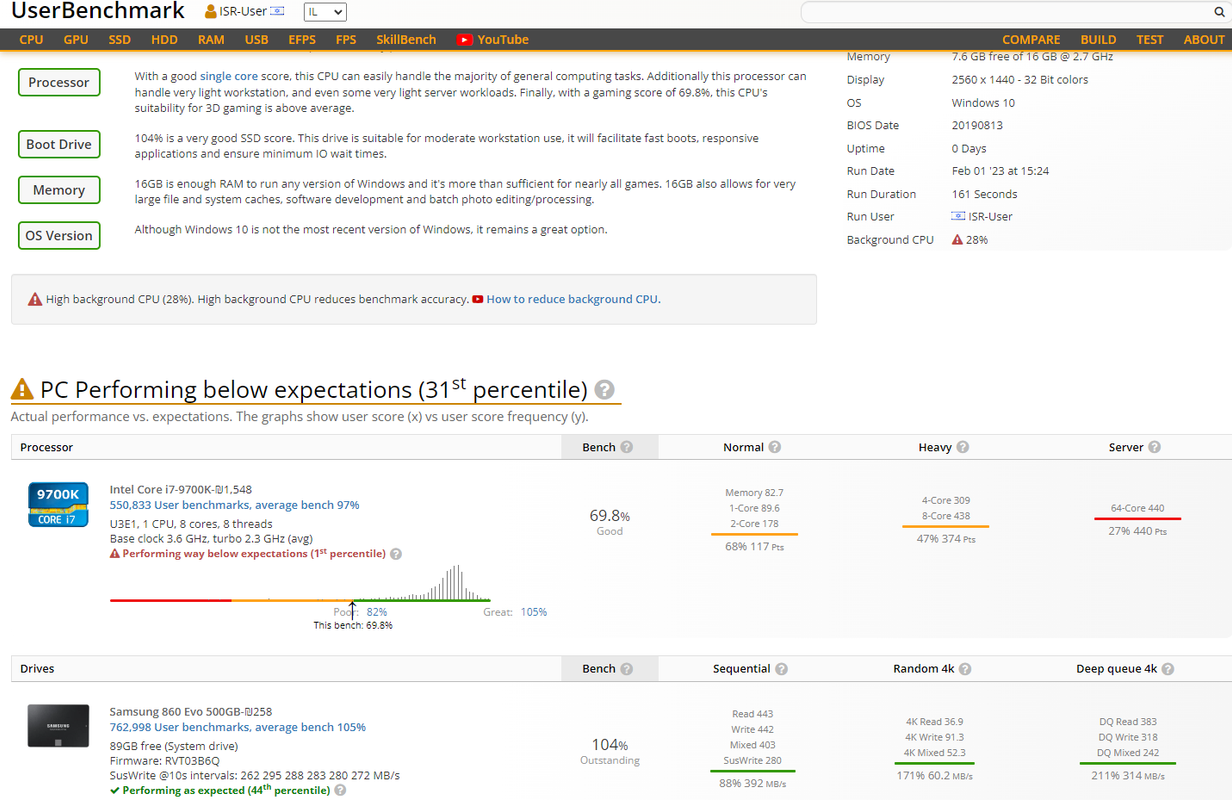Open the EFPS menu item
This screenshot has width=1232, height=800.
click(302, 40)
